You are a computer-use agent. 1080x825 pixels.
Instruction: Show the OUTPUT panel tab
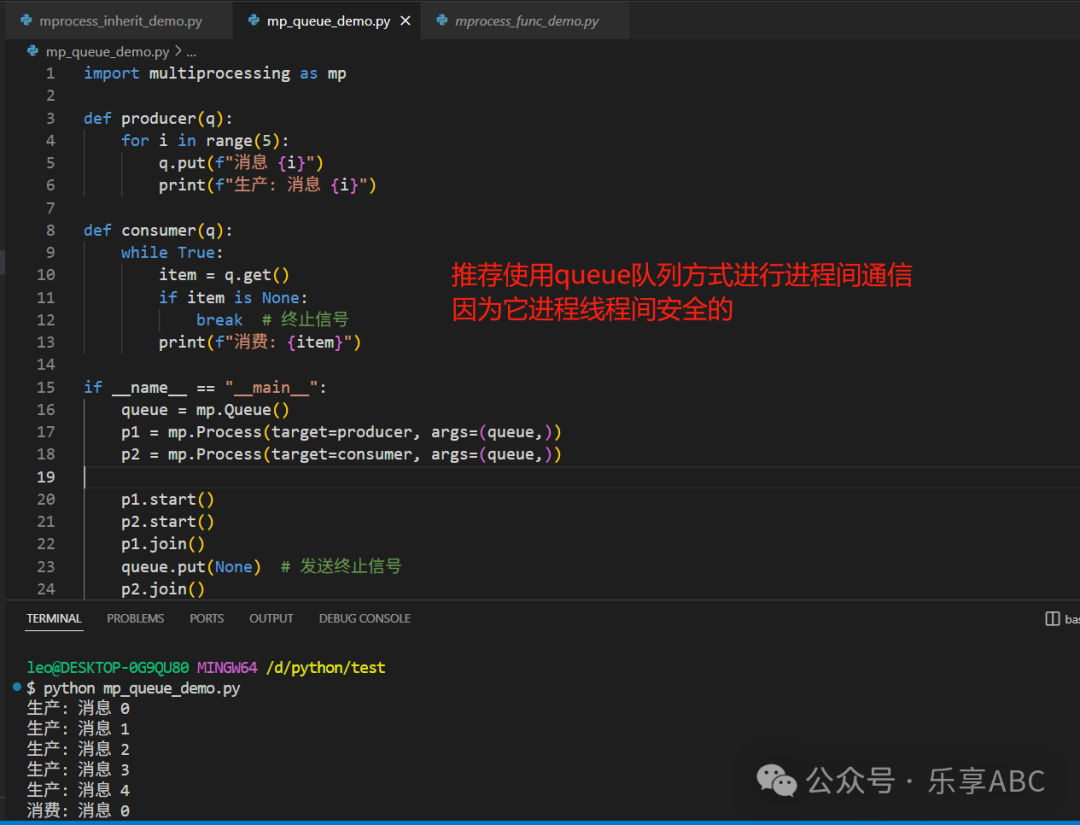(271, 618)
